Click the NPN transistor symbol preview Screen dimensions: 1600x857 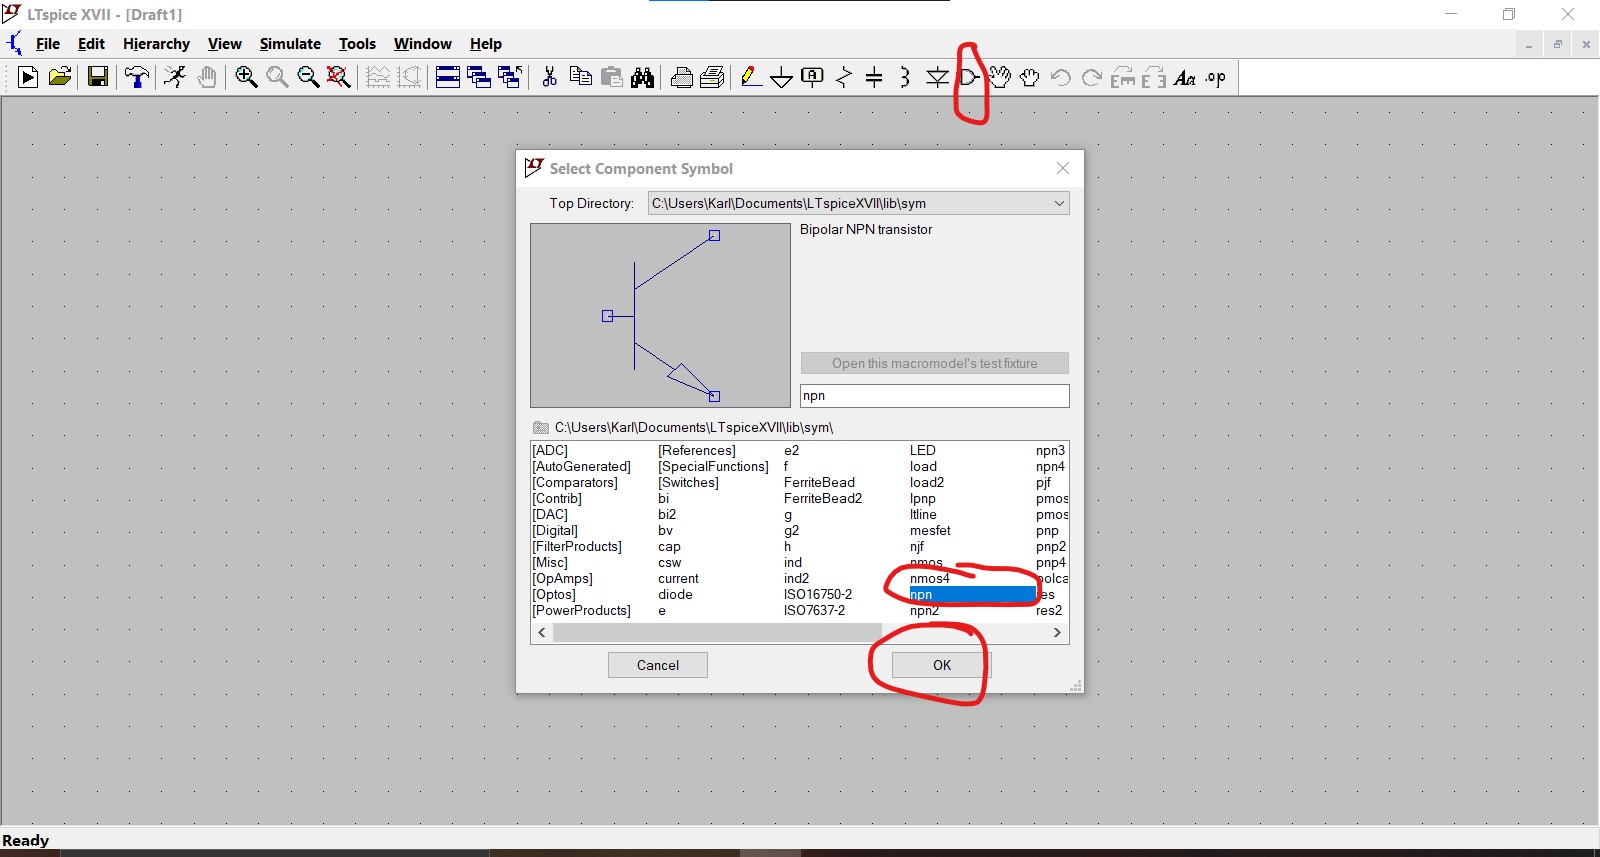pos(660,315)
